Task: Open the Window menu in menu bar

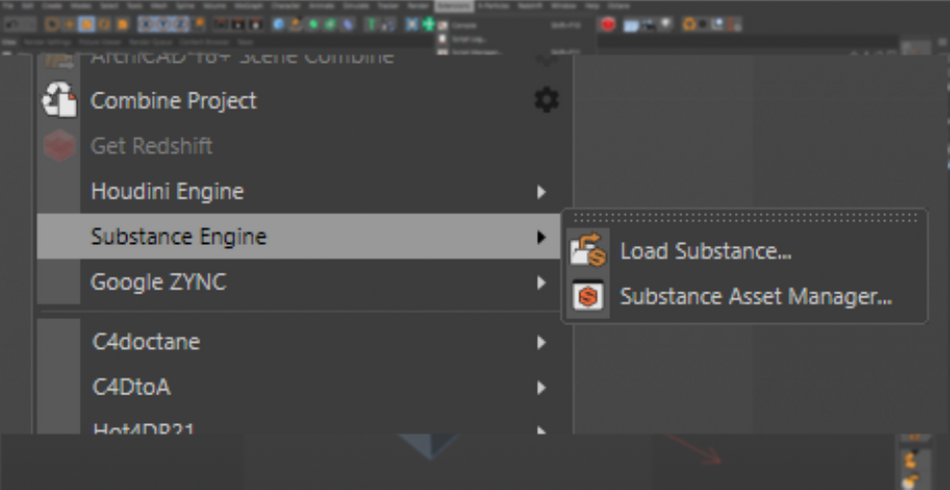Action: coord(563,6)
